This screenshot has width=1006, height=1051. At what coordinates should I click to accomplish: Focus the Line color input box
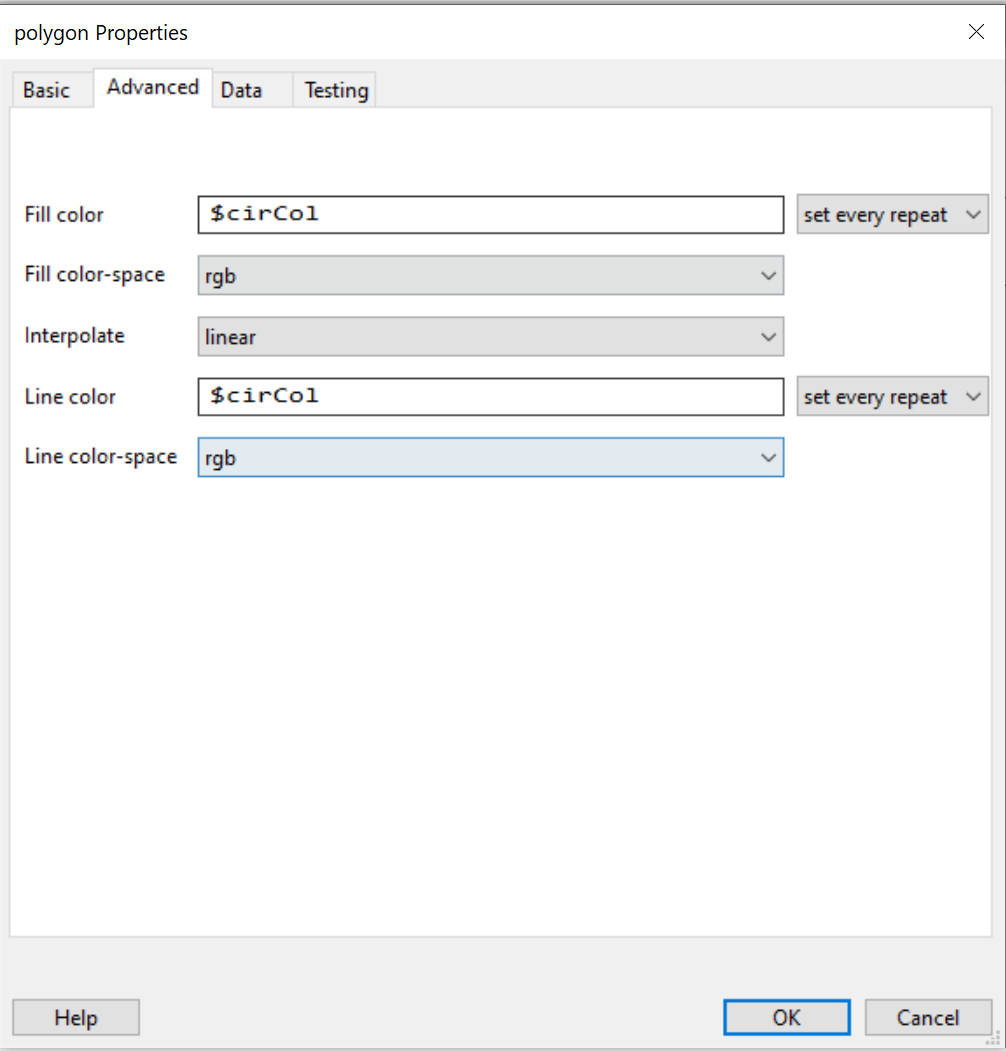click(x=490, y=396)
